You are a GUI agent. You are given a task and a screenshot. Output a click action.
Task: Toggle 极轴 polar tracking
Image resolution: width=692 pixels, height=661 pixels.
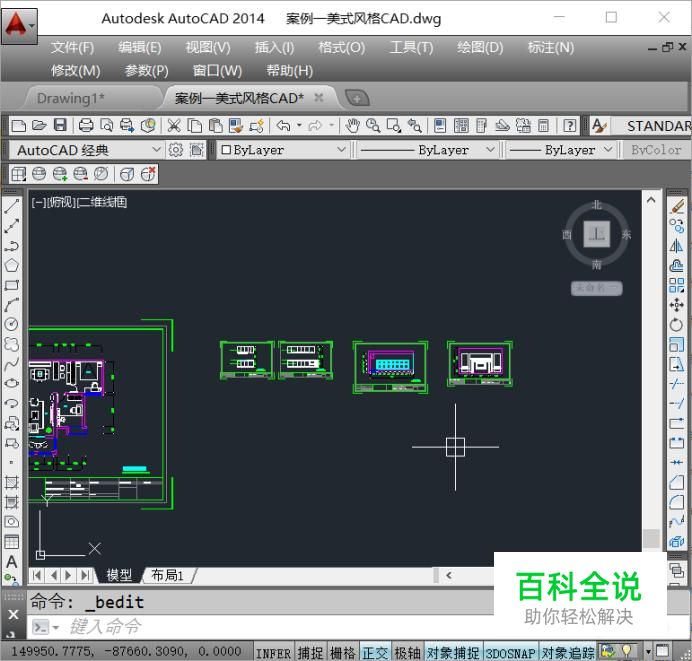pos(407,653)
